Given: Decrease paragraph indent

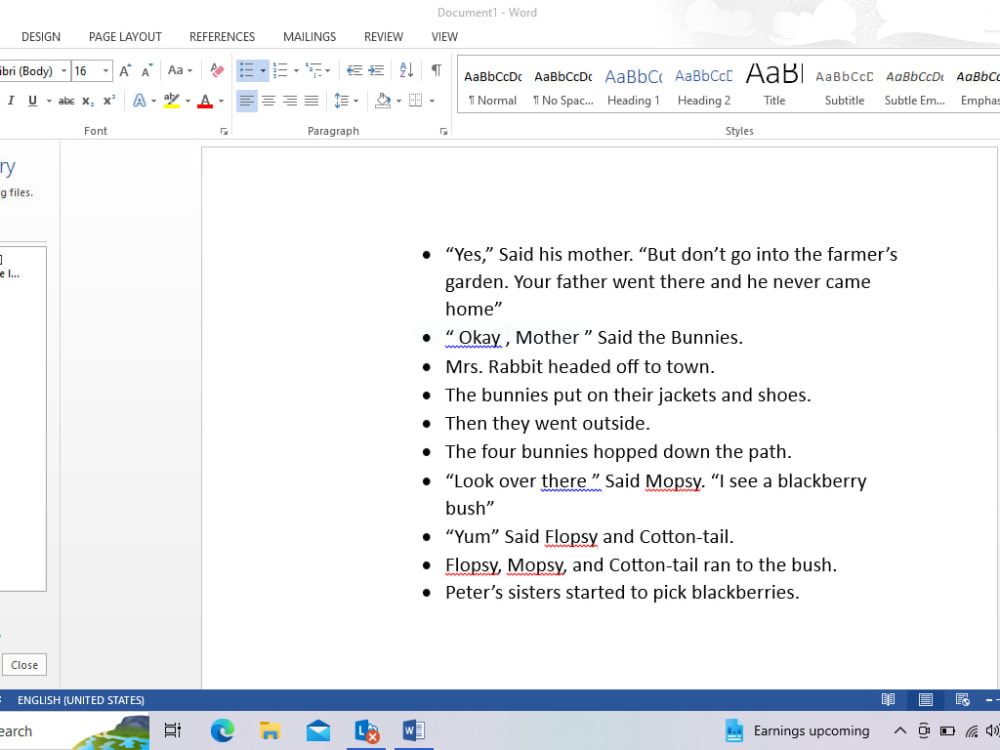Looking at the screenshot, I should pos(355,70).
